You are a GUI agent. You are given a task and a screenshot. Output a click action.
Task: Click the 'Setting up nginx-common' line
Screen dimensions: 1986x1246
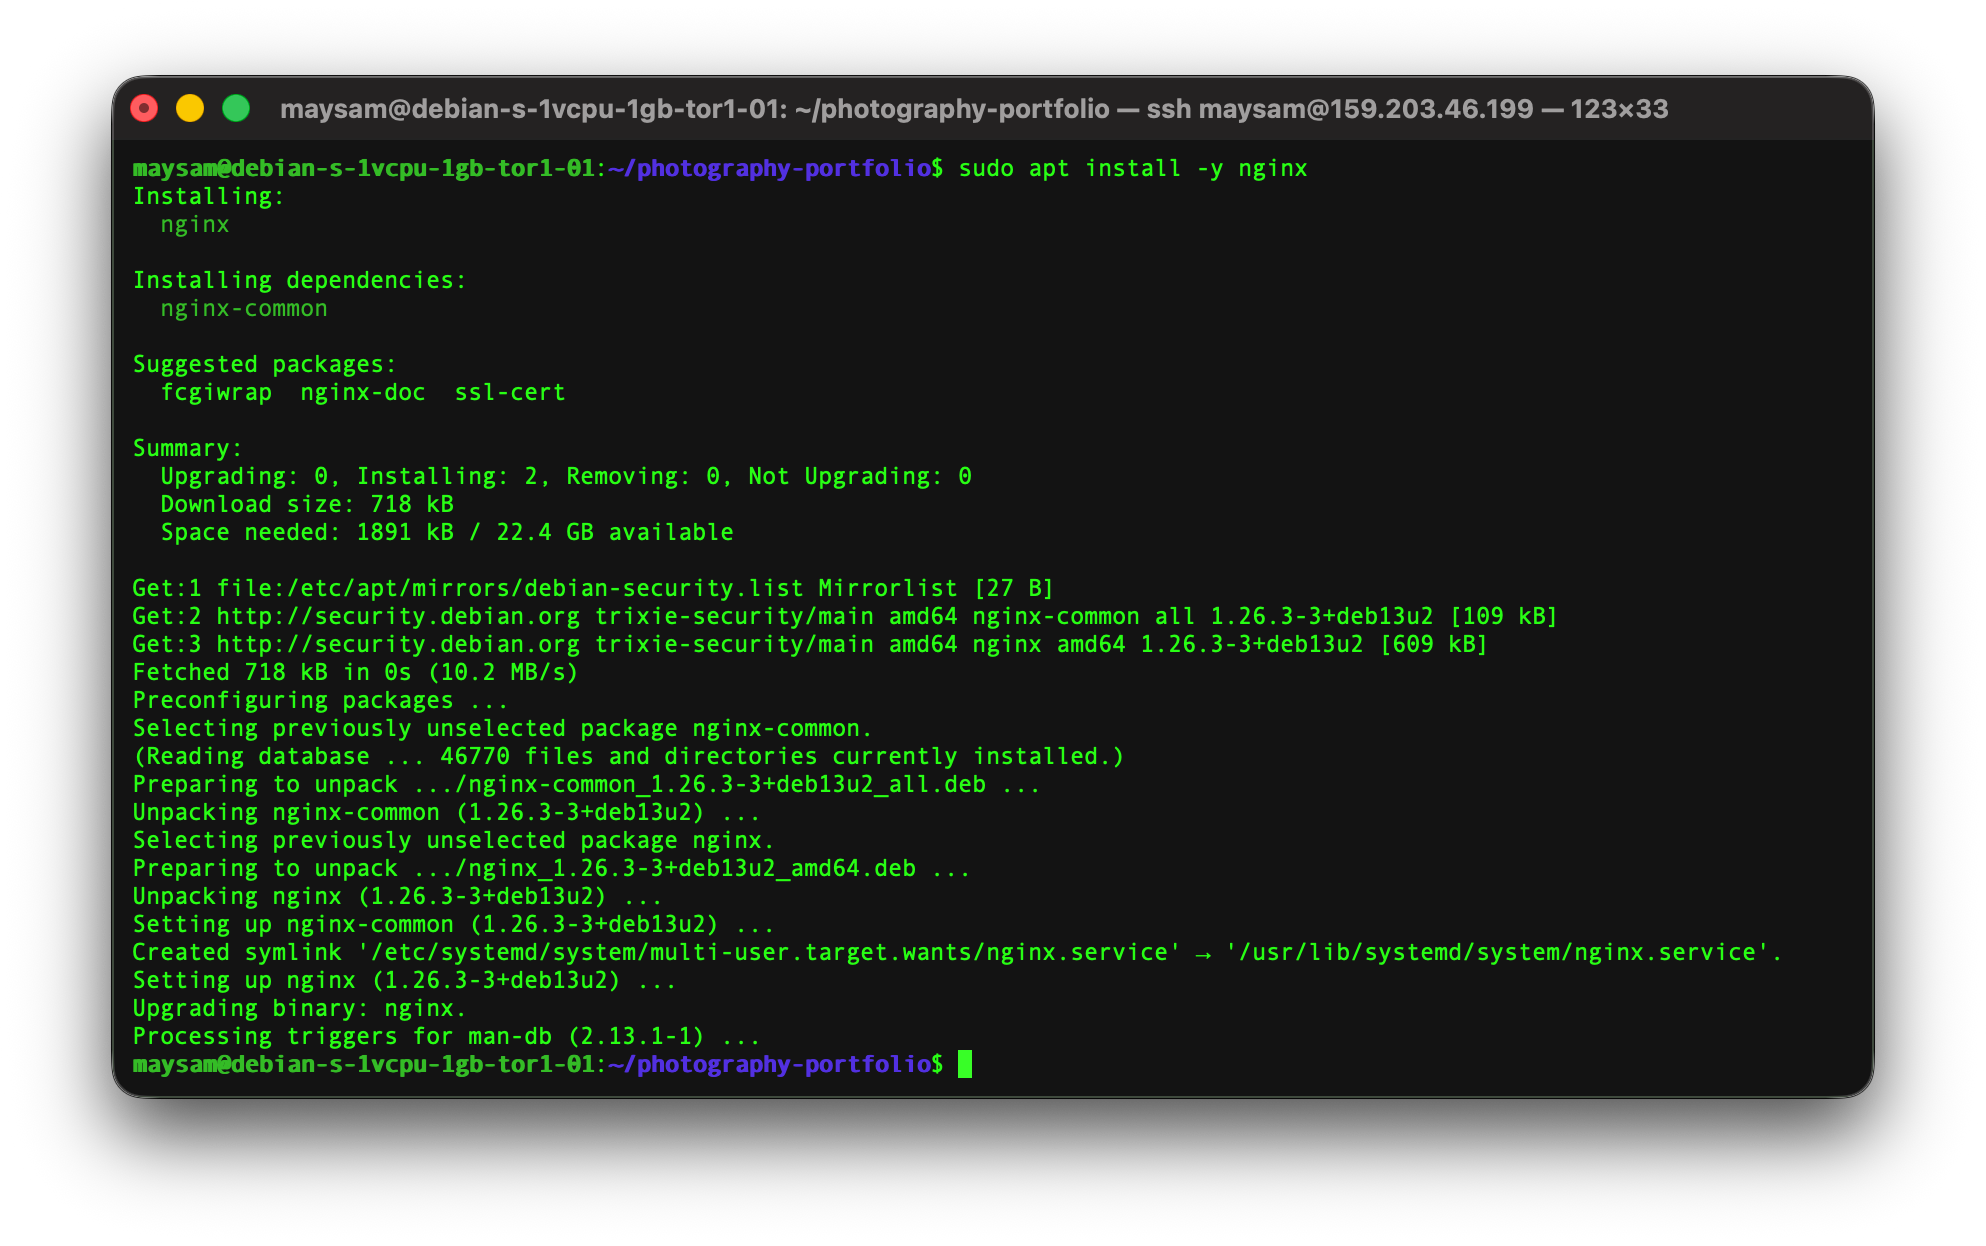(454, 924)
